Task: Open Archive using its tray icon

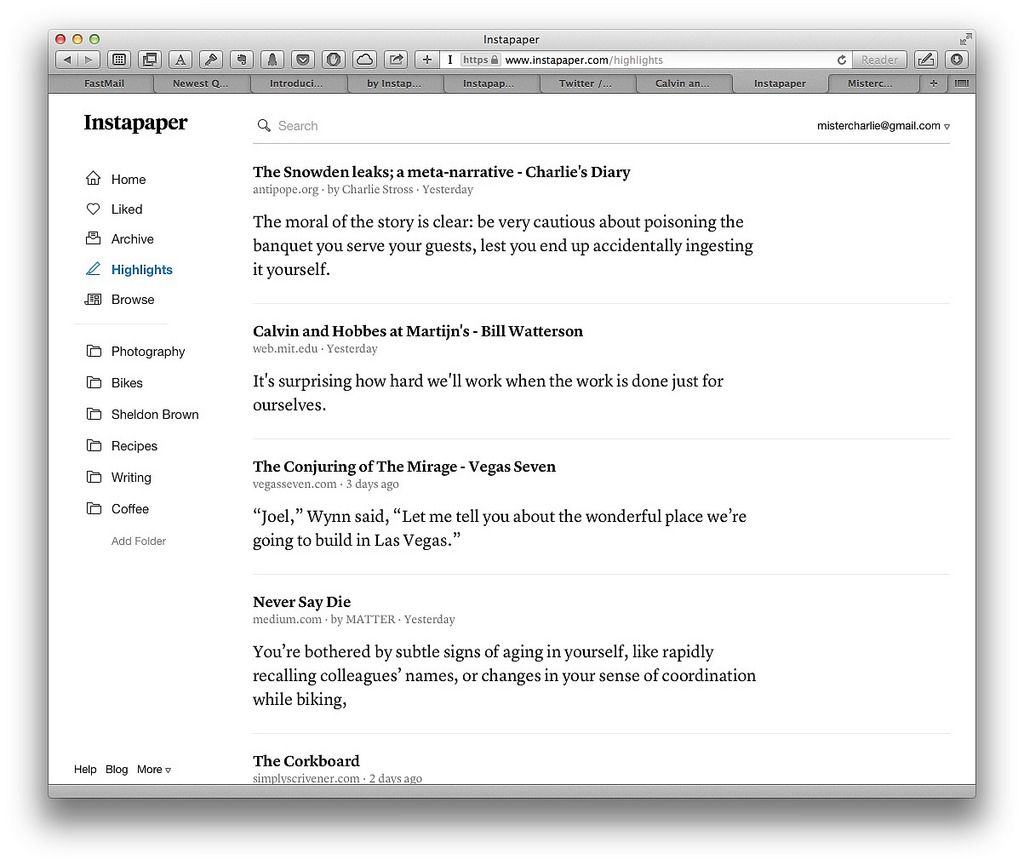Action: coord(93,239)
